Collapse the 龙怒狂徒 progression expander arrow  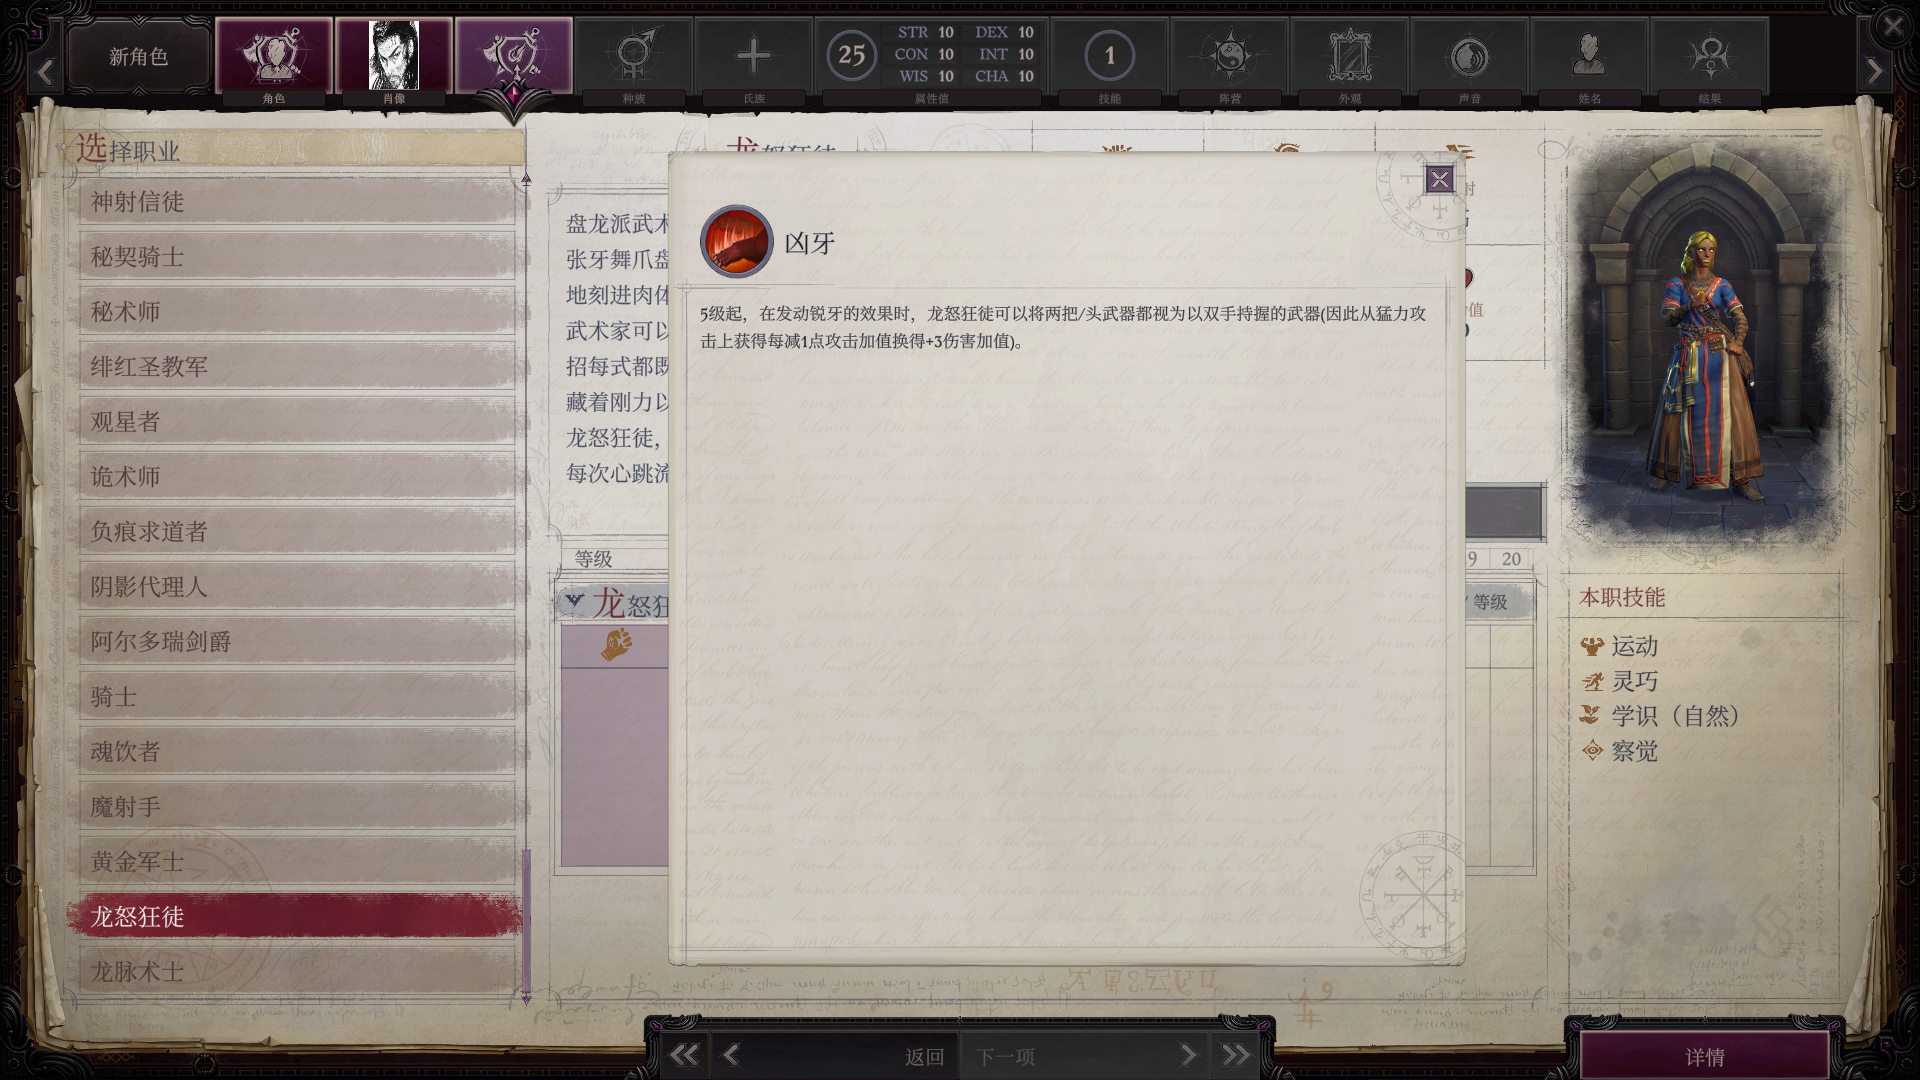tap(574, 600)
